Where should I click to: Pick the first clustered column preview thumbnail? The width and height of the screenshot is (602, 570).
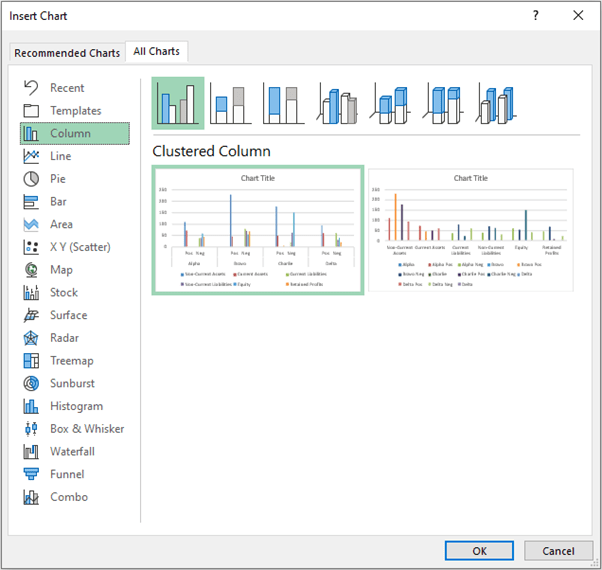coord(258,230)
